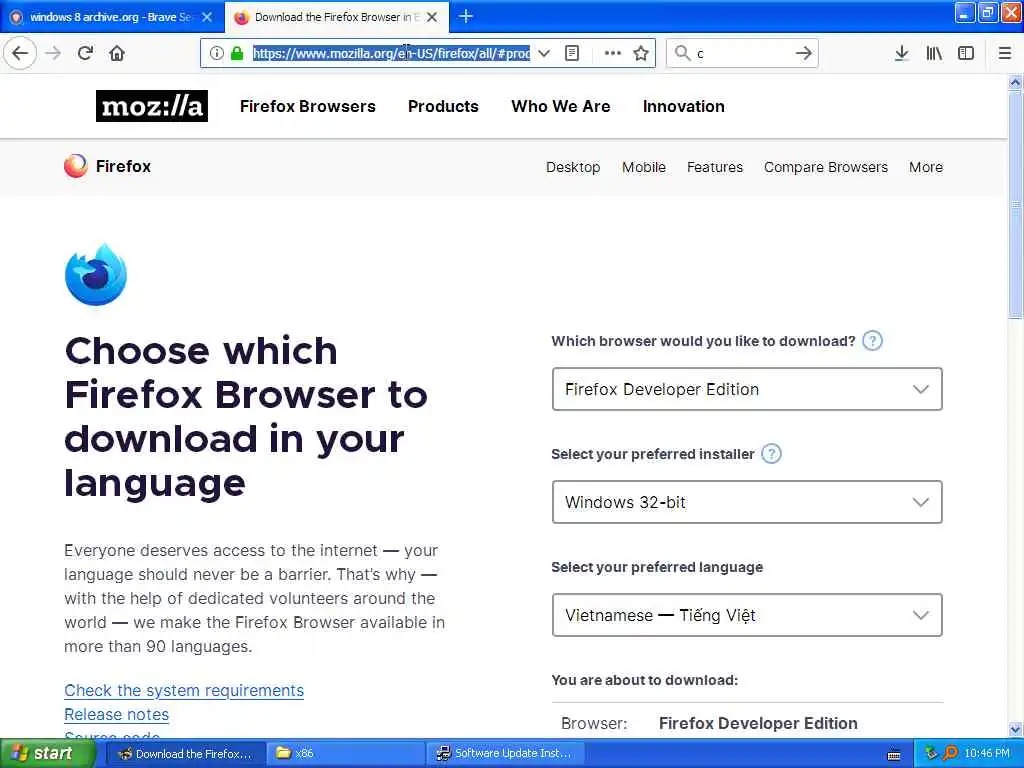Screen dimensions: 1024x768
Task: Close the Download the Firefox Browser tab
Action: coord(432,17)
